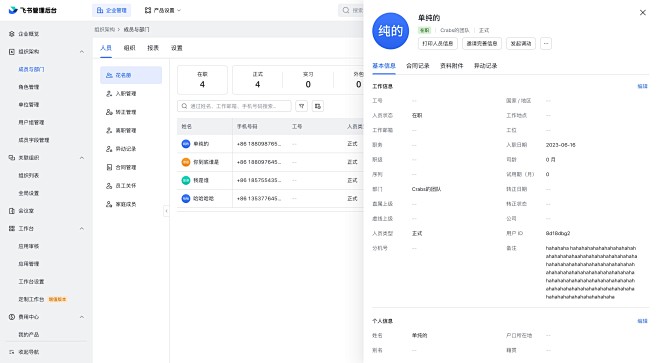Click phone number +86 135377645…
This screenshot has width=658, height=363.
258,198
